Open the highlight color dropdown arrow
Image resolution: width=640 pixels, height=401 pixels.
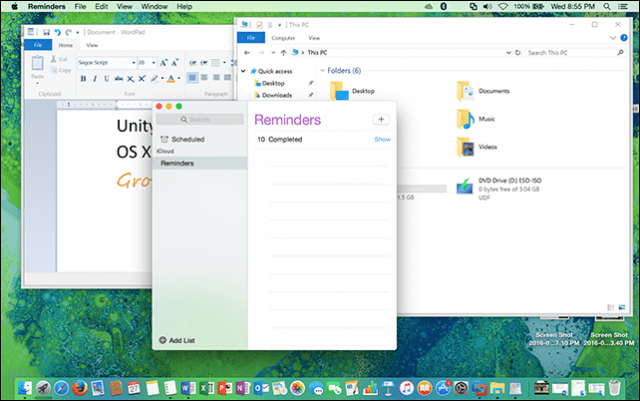pos(162,78)
